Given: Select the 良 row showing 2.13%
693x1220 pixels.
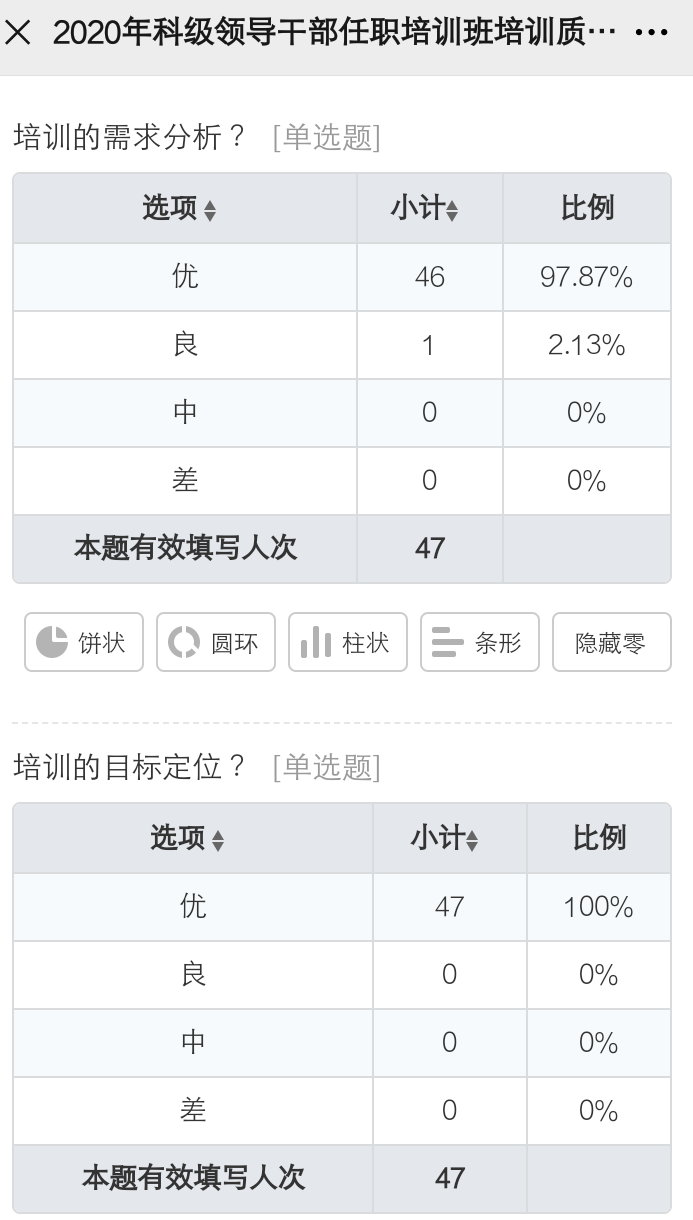Looking at the screenshot, I should (x=342, y=345).
